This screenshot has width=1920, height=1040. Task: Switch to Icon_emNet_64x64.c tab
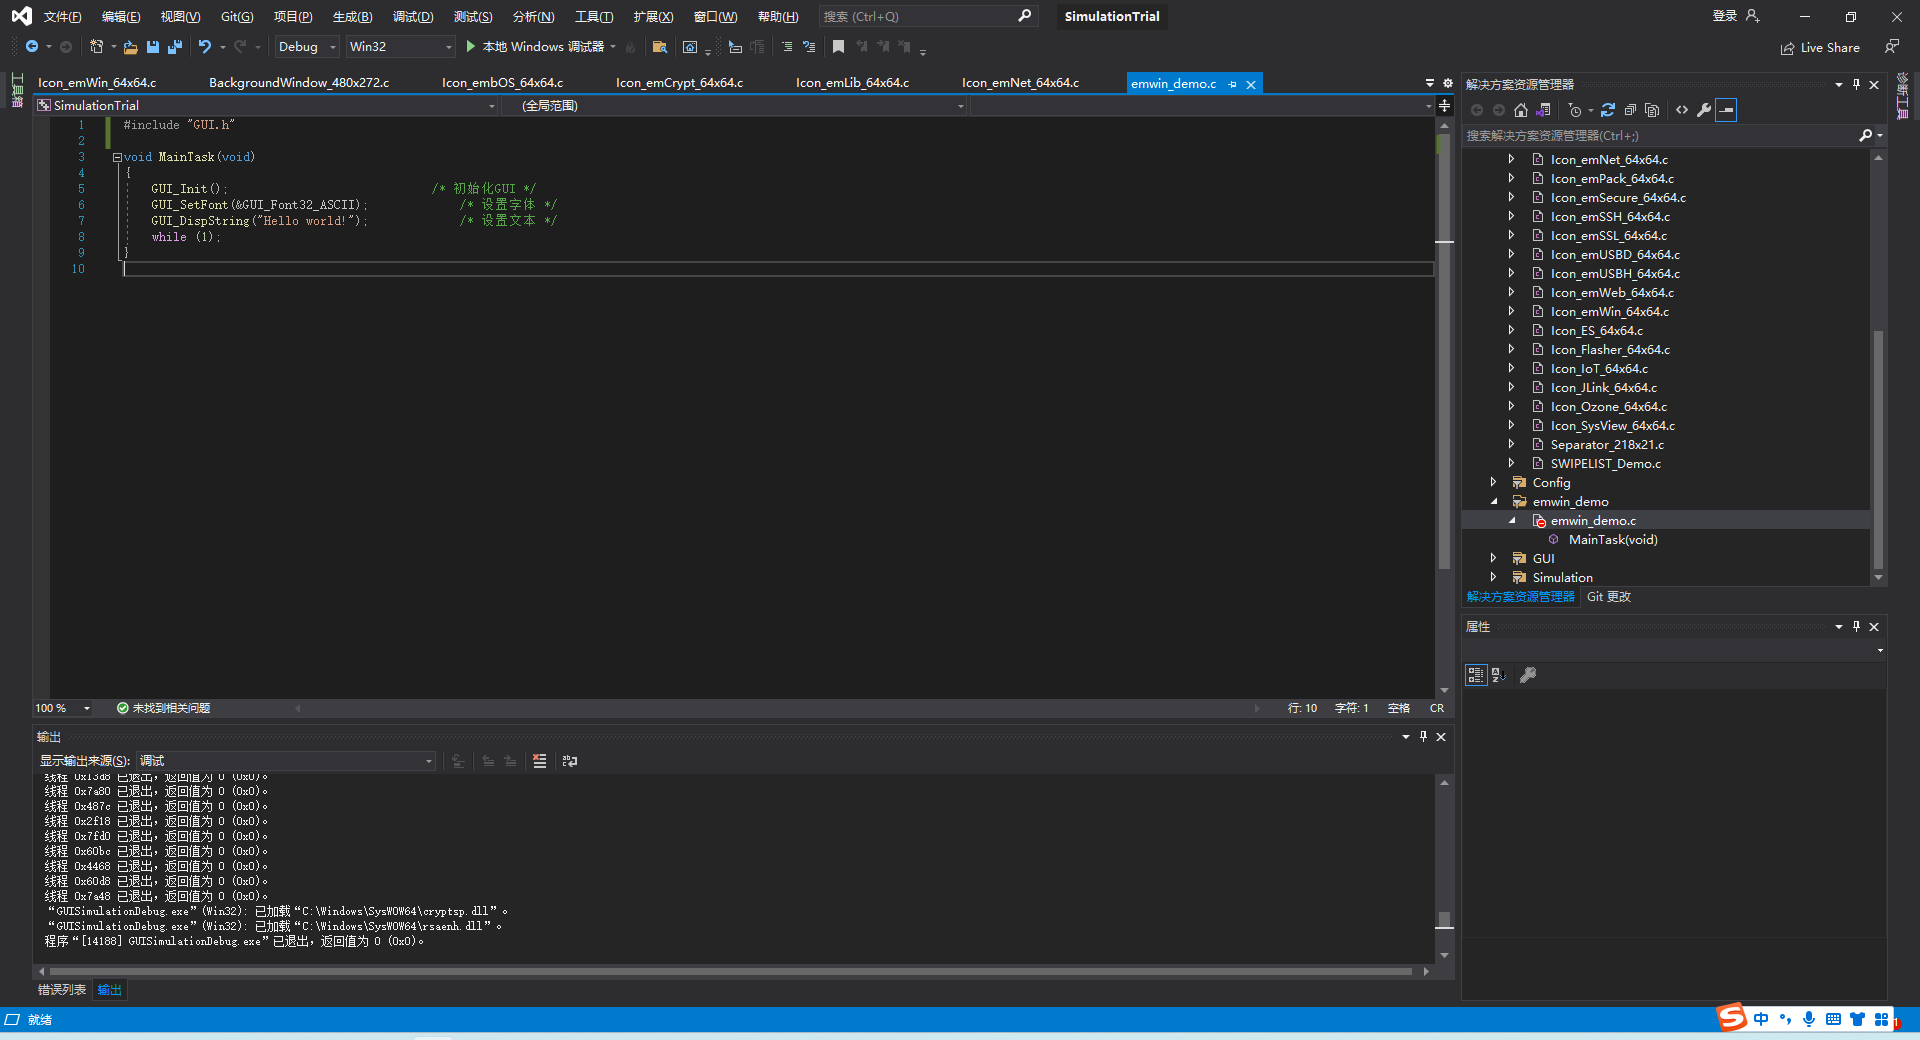click(x=1020, y=83)
